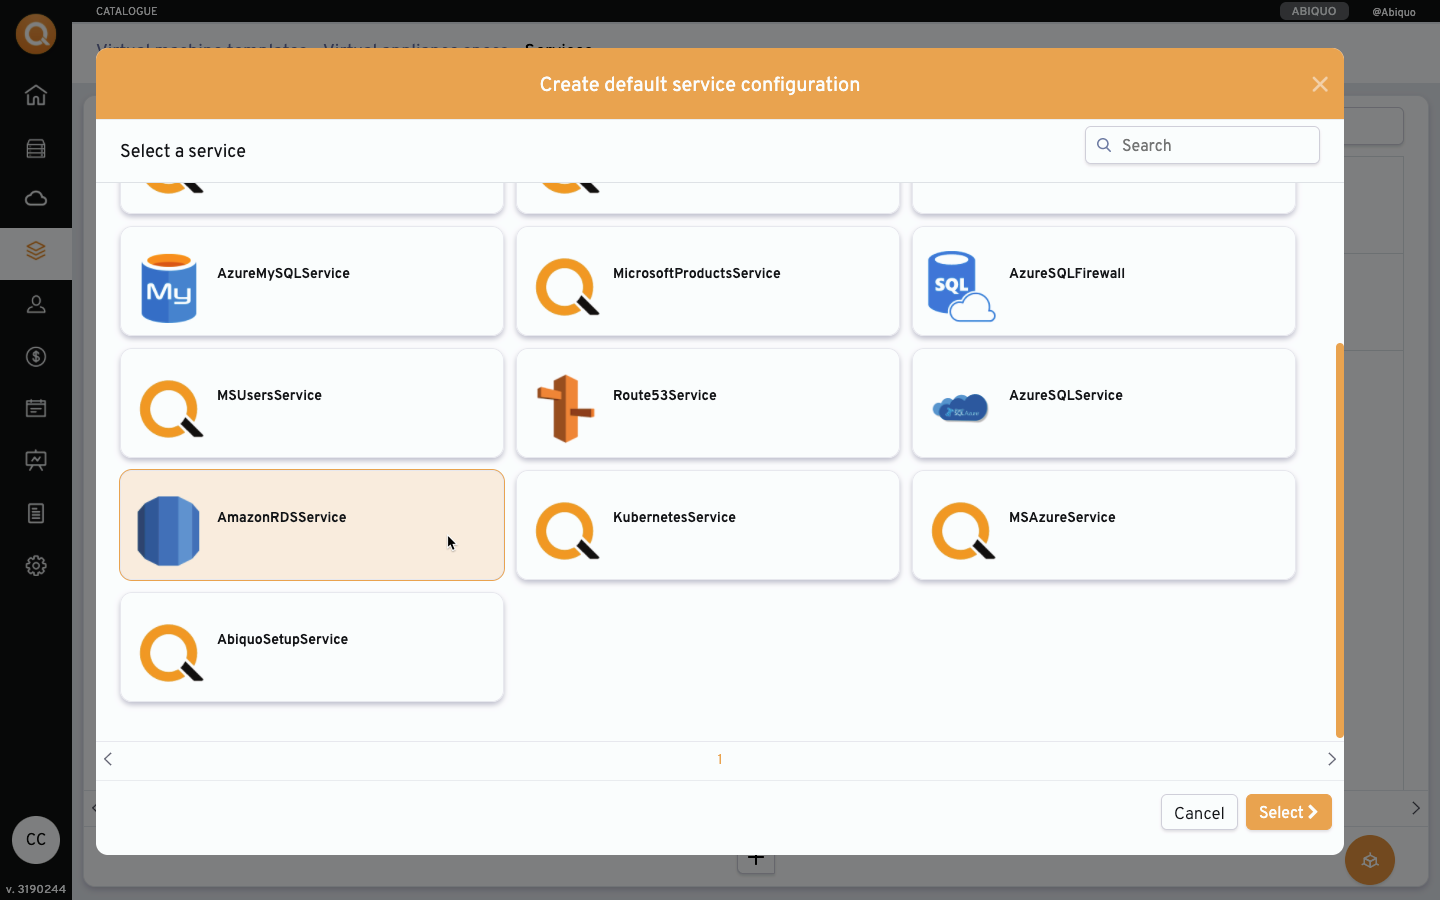The width and height of the screenshot is (1440, 900).
Task: Click the MSUsersService logo icon
Action: tap(171, 409)
